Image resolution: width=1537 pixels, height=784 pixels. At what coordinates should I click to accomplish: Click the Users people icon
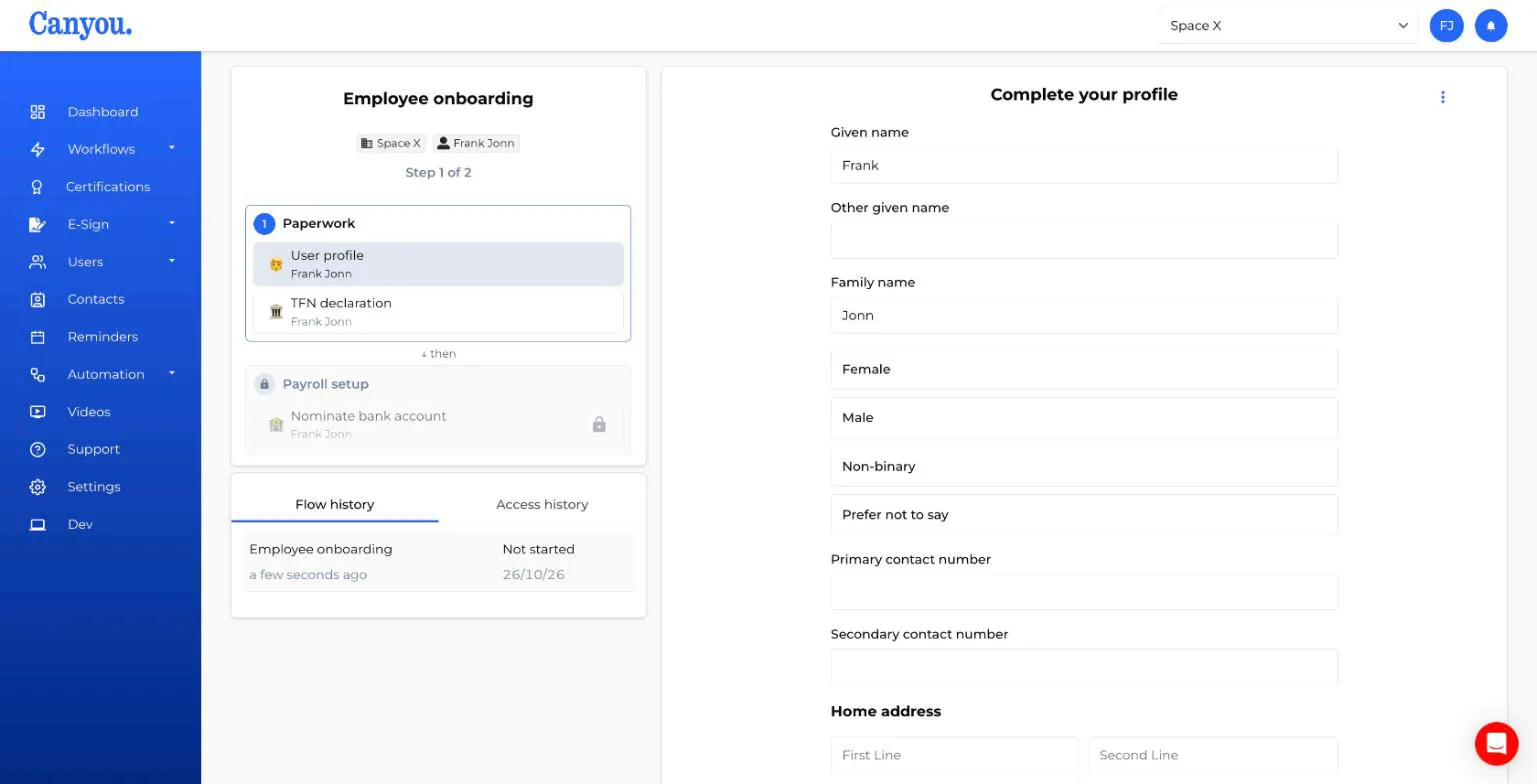[38, 262]
